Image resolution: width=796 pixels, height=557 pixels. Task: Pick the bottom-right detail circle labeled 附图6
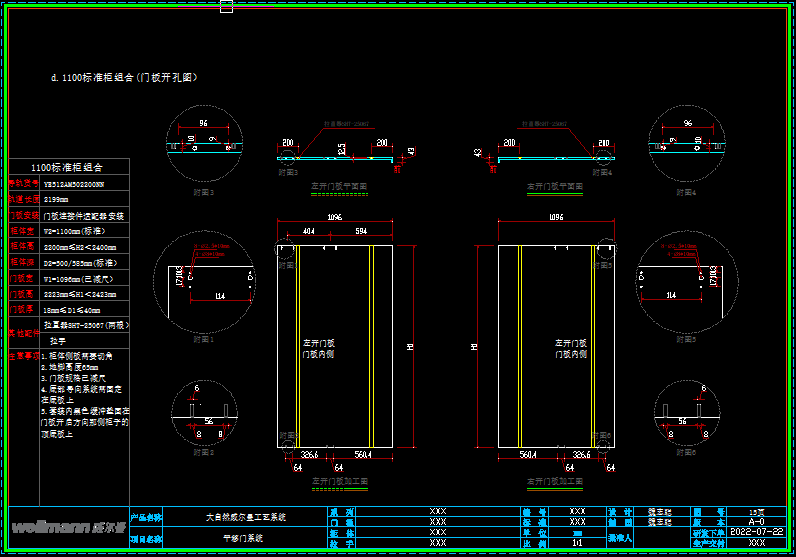[687, 415]
